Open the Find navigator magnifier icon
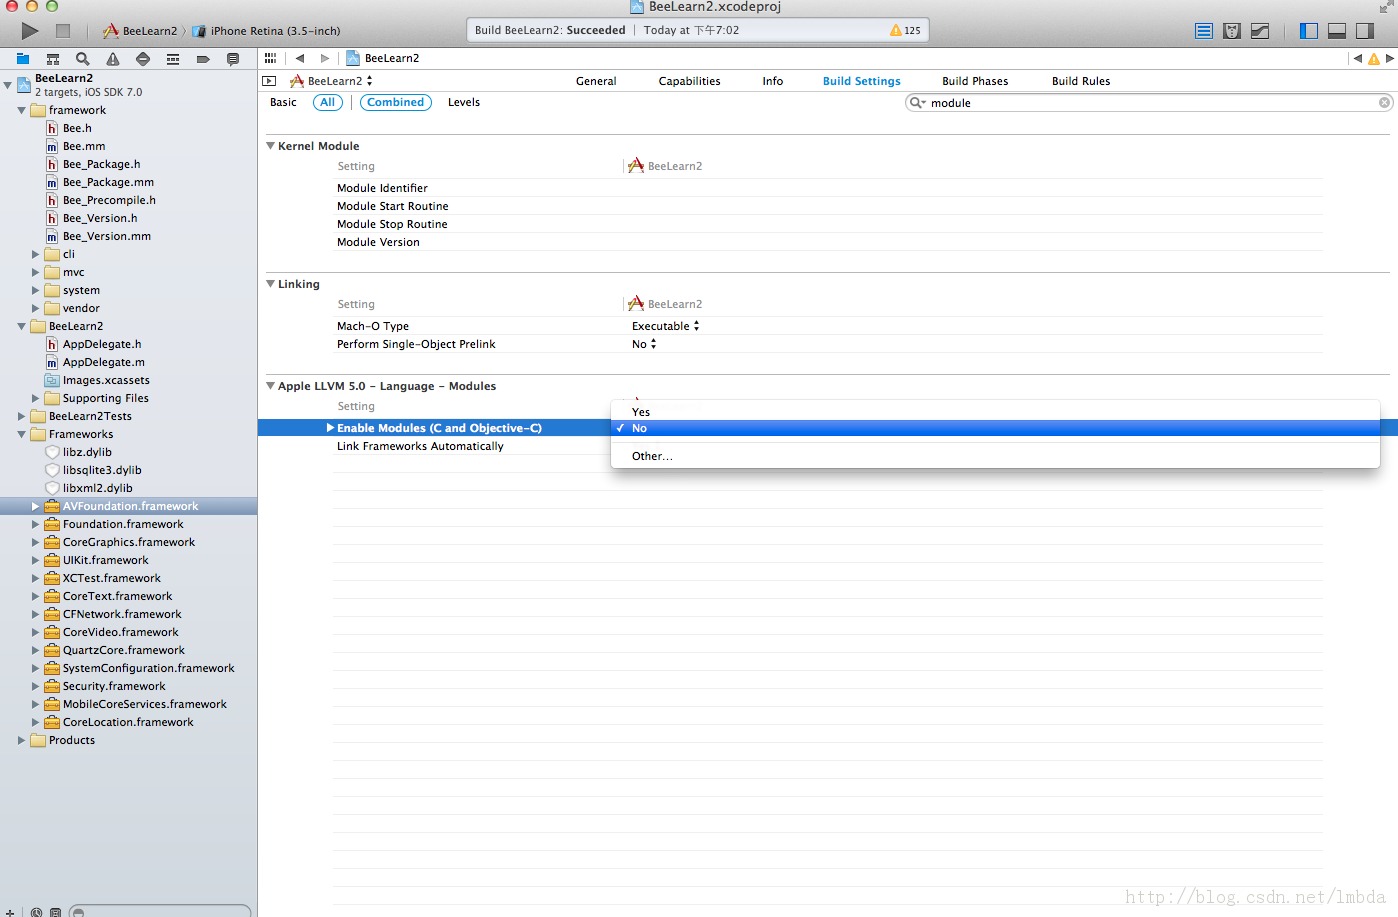Screen dimensions: 1398x917 (83, 59)
